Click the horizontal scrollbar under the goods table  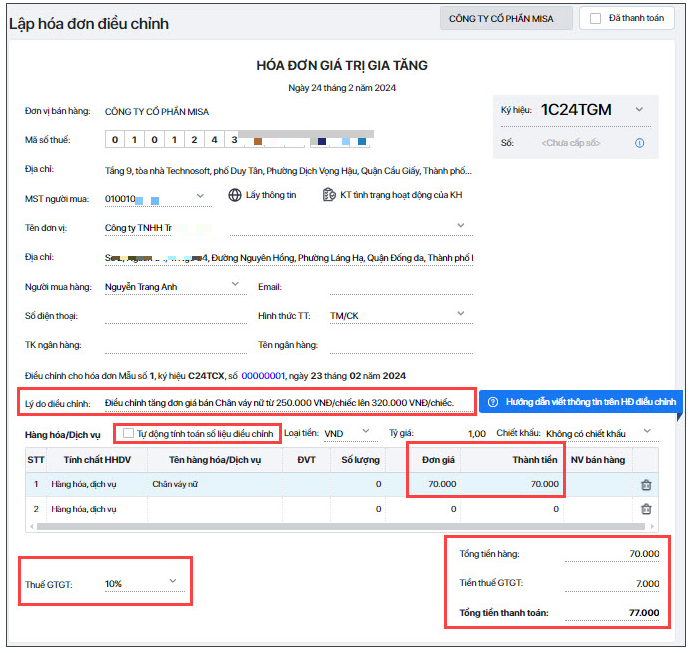pos(340,526)
